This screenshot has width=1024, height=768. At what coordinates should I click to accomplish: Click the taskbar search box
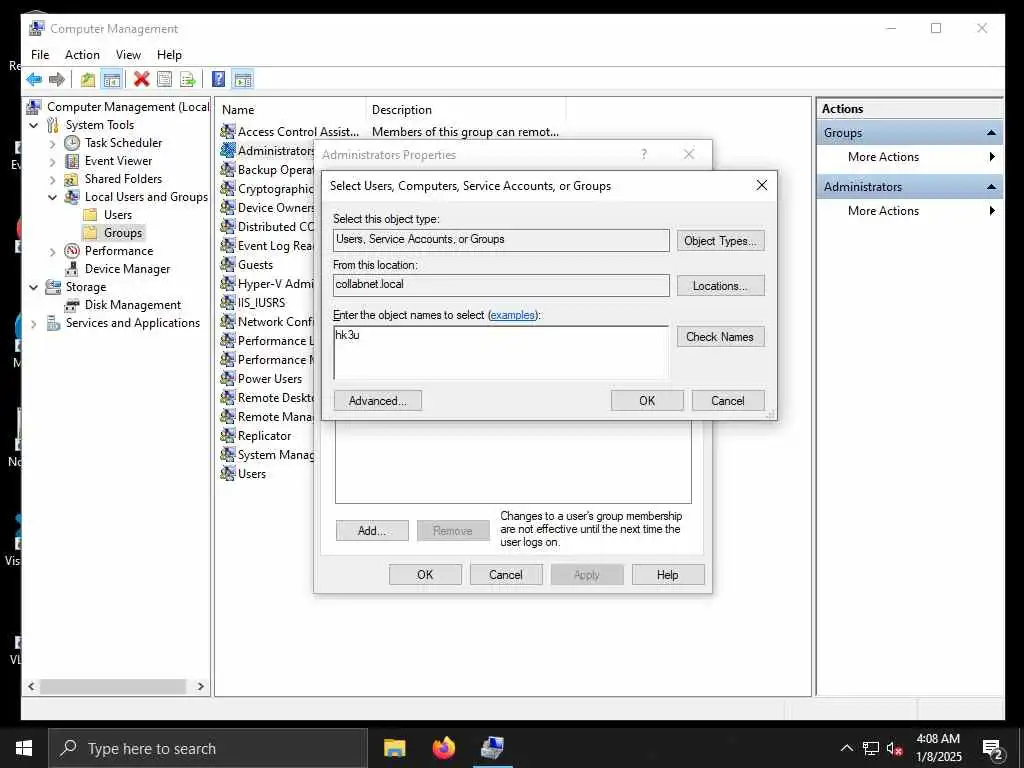[208, 748]
